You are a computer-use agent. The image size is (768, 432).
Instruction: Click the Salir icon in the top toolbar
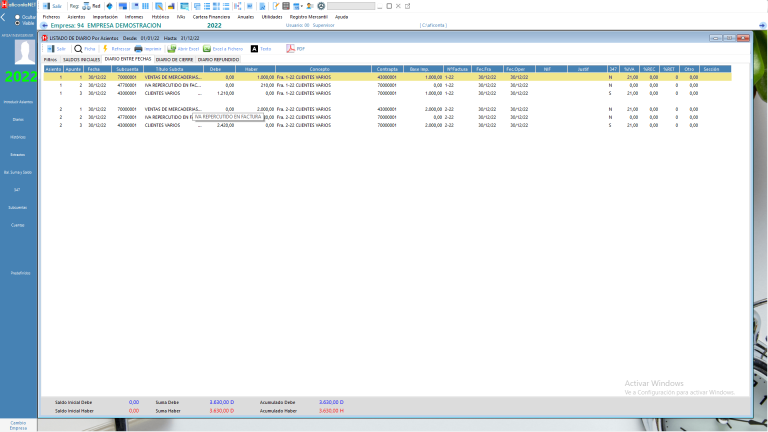click(47, 6)
